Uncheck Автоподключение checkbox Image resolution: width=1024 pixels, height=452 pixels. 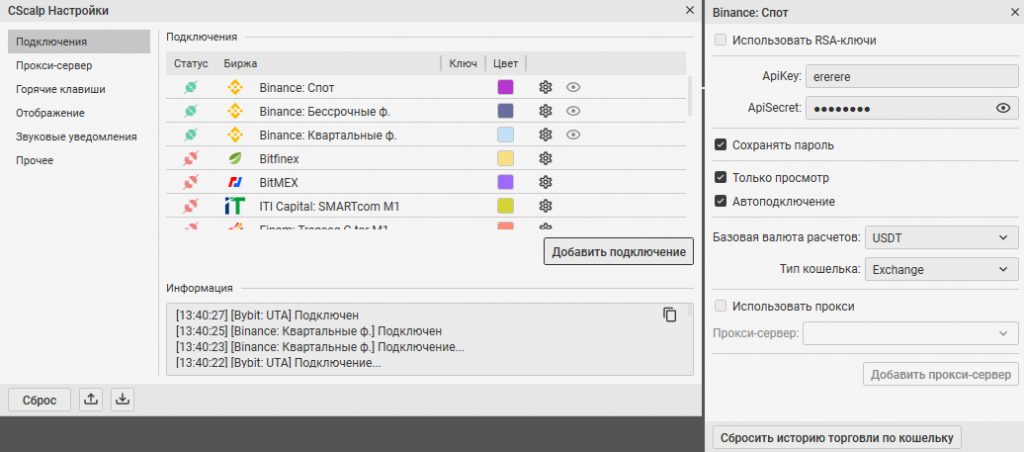click(720, 201)
